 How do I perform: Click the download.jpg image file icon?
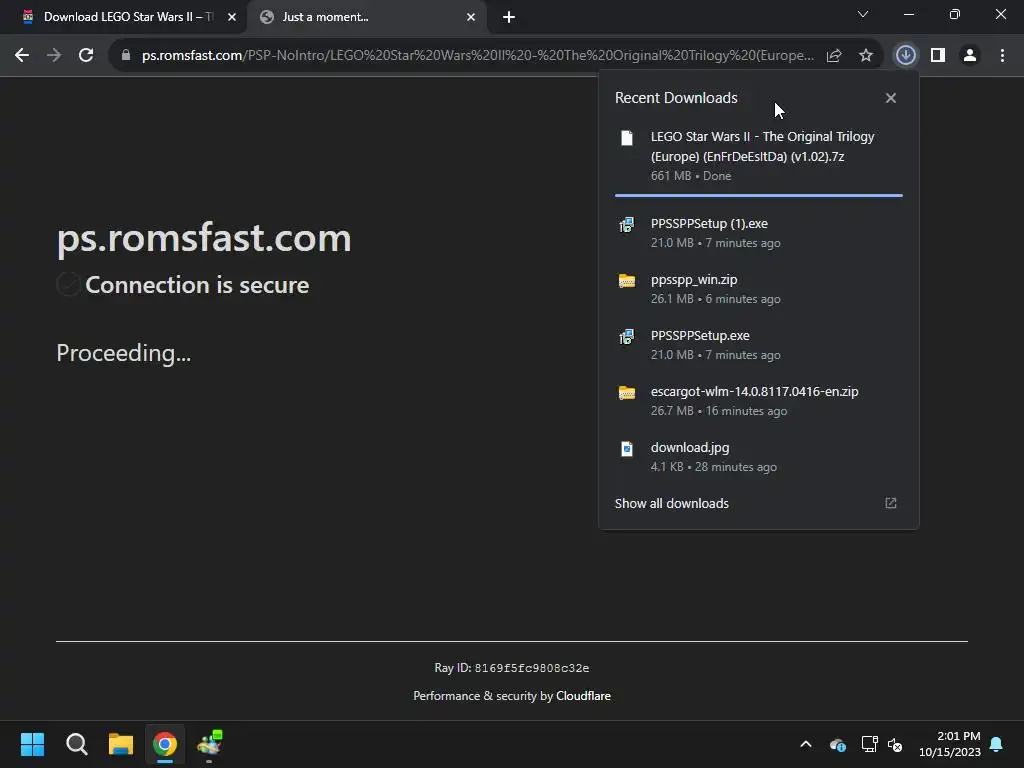[x=627, y=449]
